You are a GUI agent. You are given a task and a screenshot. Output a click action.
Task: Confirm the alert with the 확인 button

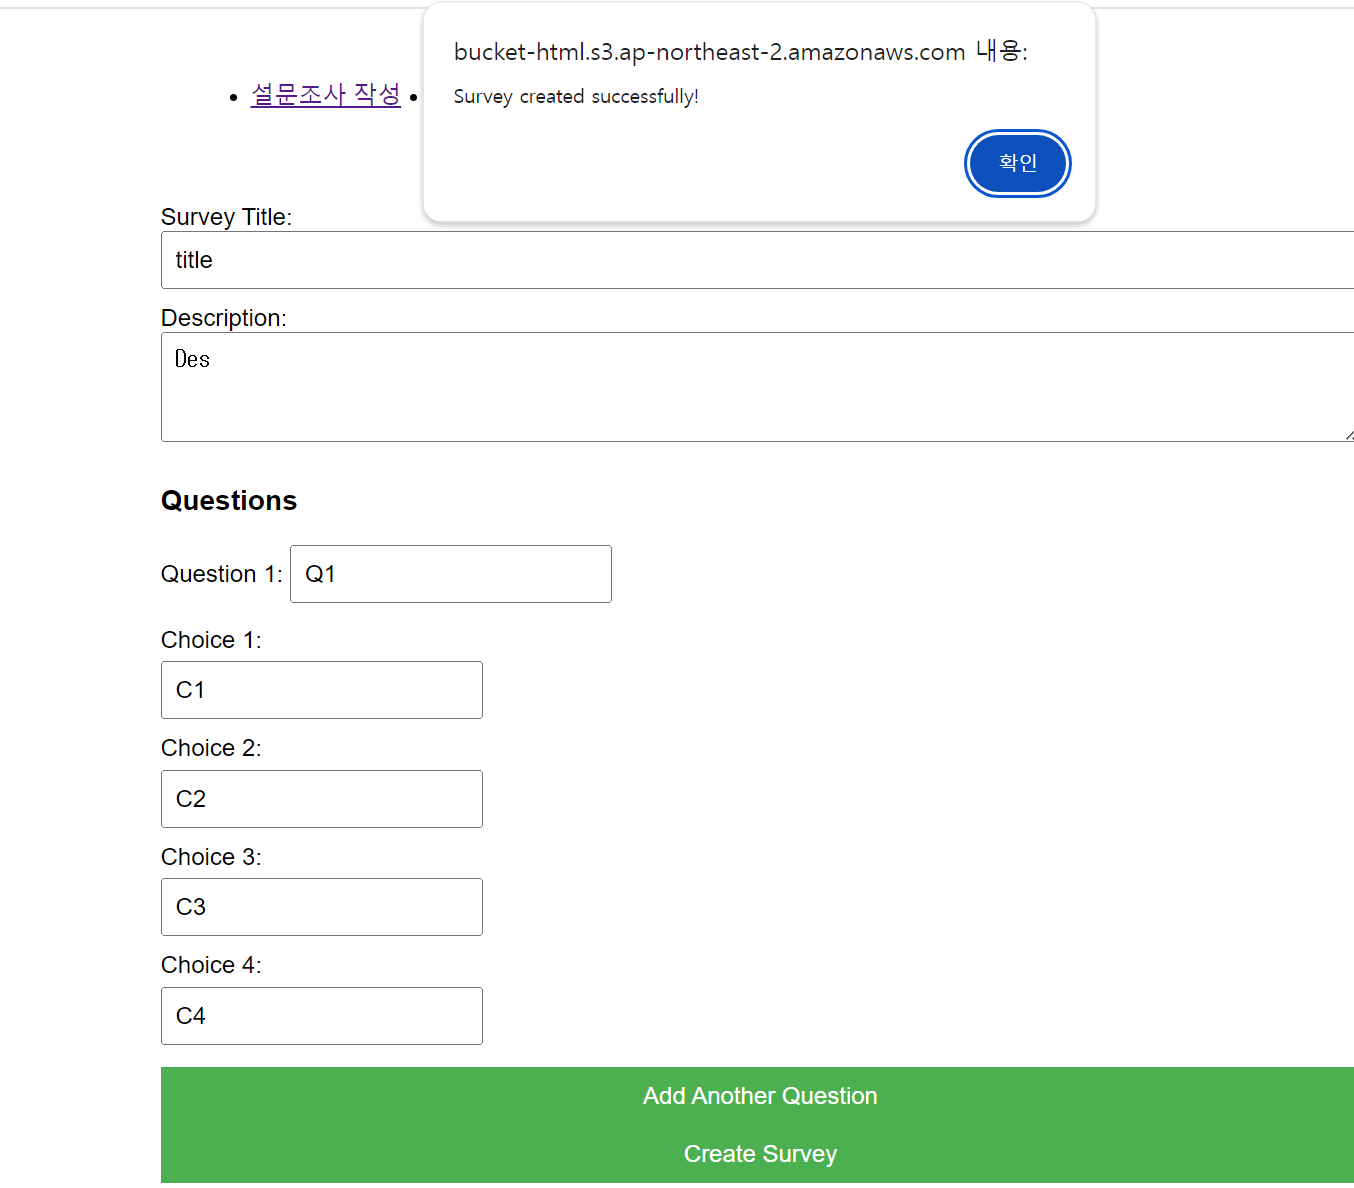click(x=1017, y=163)
